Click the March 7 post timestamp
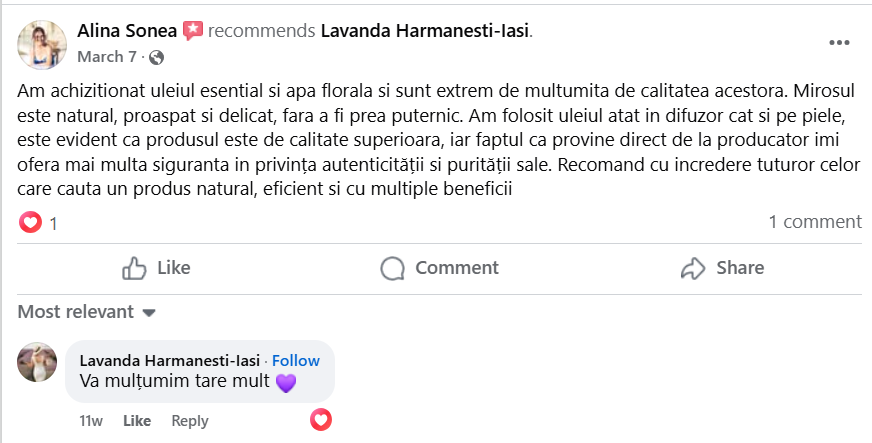 (x=107, y=57)
